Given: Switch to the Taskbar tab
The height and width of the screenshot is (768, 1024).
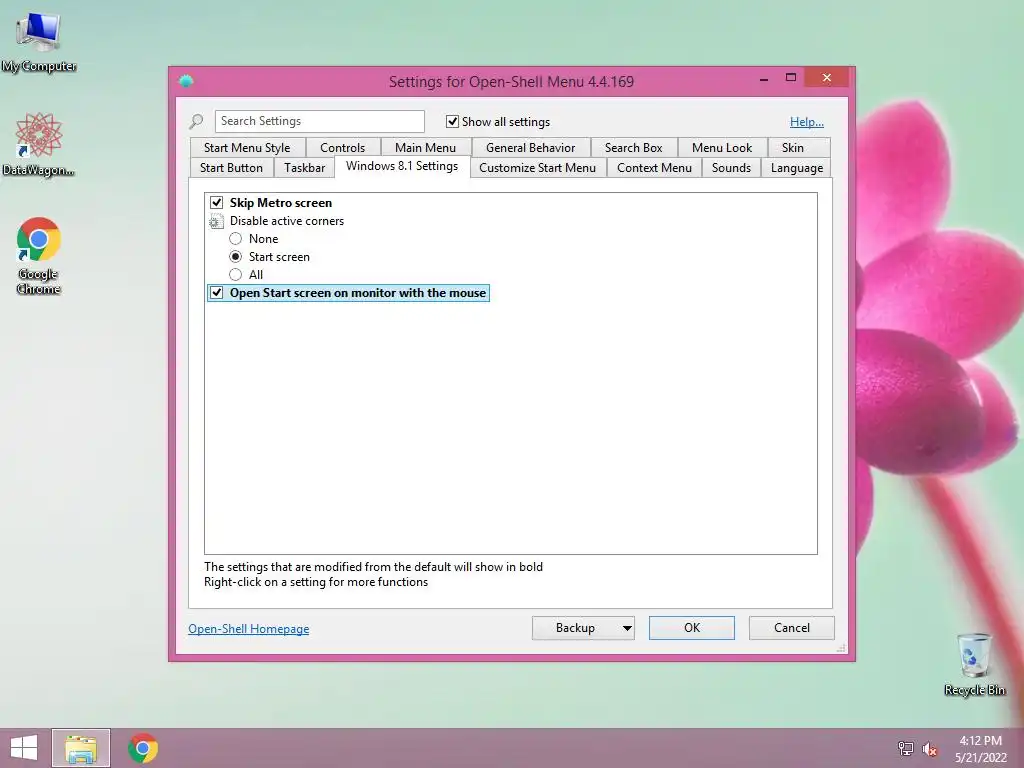Looking at the screenshot, I should [x=304, y=168].
